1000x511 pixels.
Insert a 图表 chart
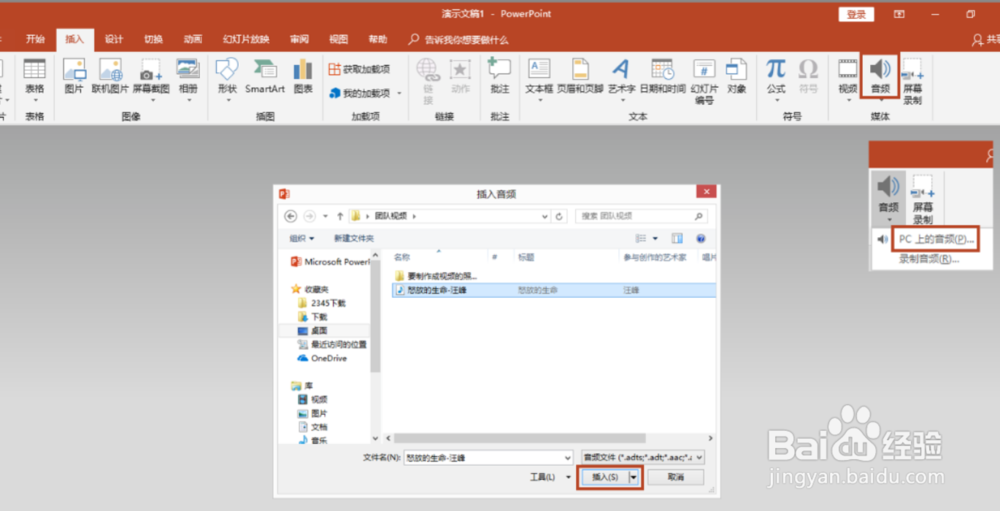click(x=303, y=77)
